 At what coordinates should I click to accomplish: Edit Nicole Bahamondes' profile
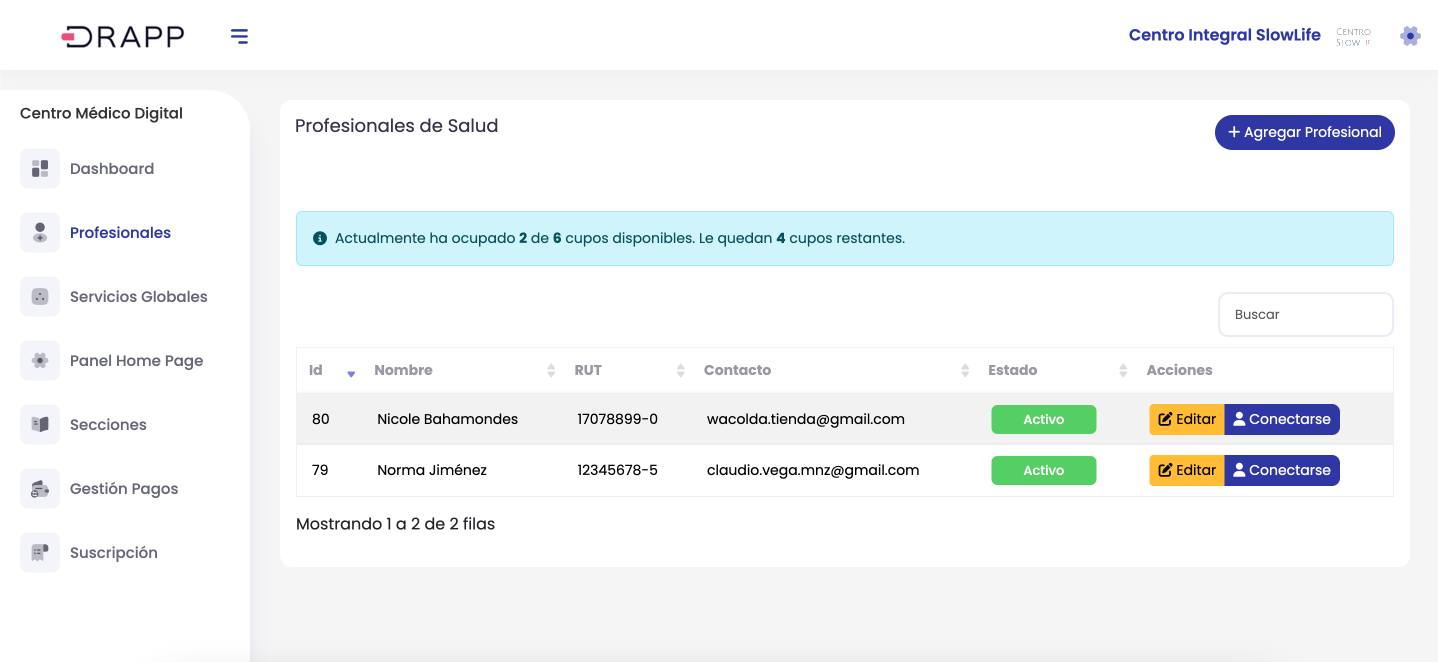[1186, 420]
